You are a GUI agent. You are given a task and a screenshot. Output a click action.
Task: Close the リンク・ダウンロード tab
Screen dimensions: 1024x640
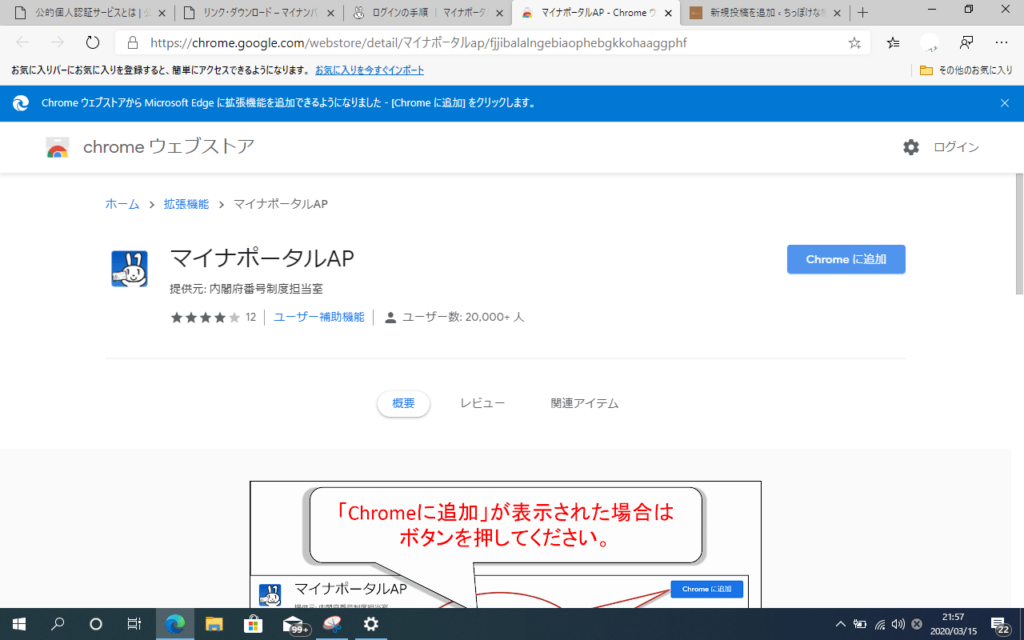pos(330,13)
